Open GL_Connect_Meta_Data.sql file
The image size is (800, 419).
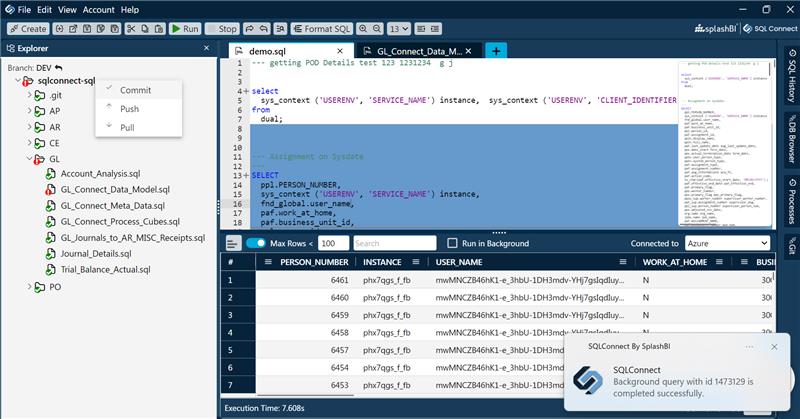pyautogui.click(x=113, y=206)
